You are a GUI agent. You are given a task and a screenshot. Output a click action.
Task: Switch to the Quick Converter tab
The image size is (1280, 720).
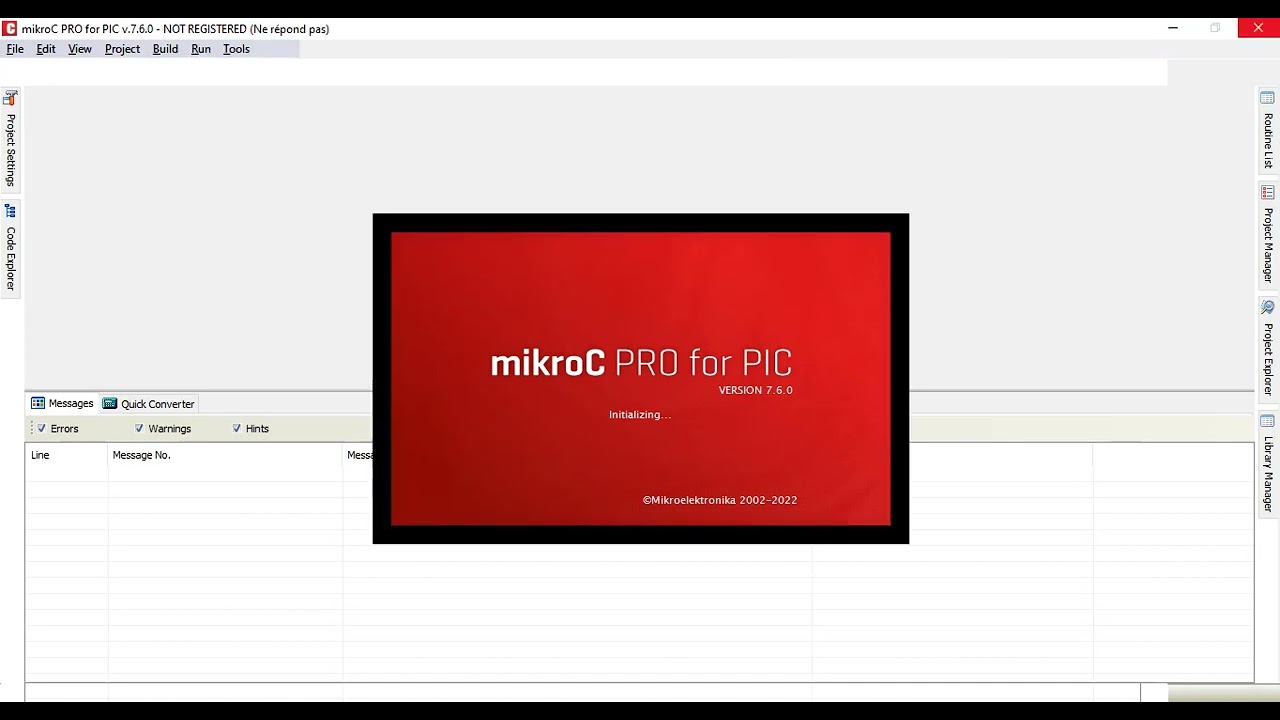coord(149,404)
